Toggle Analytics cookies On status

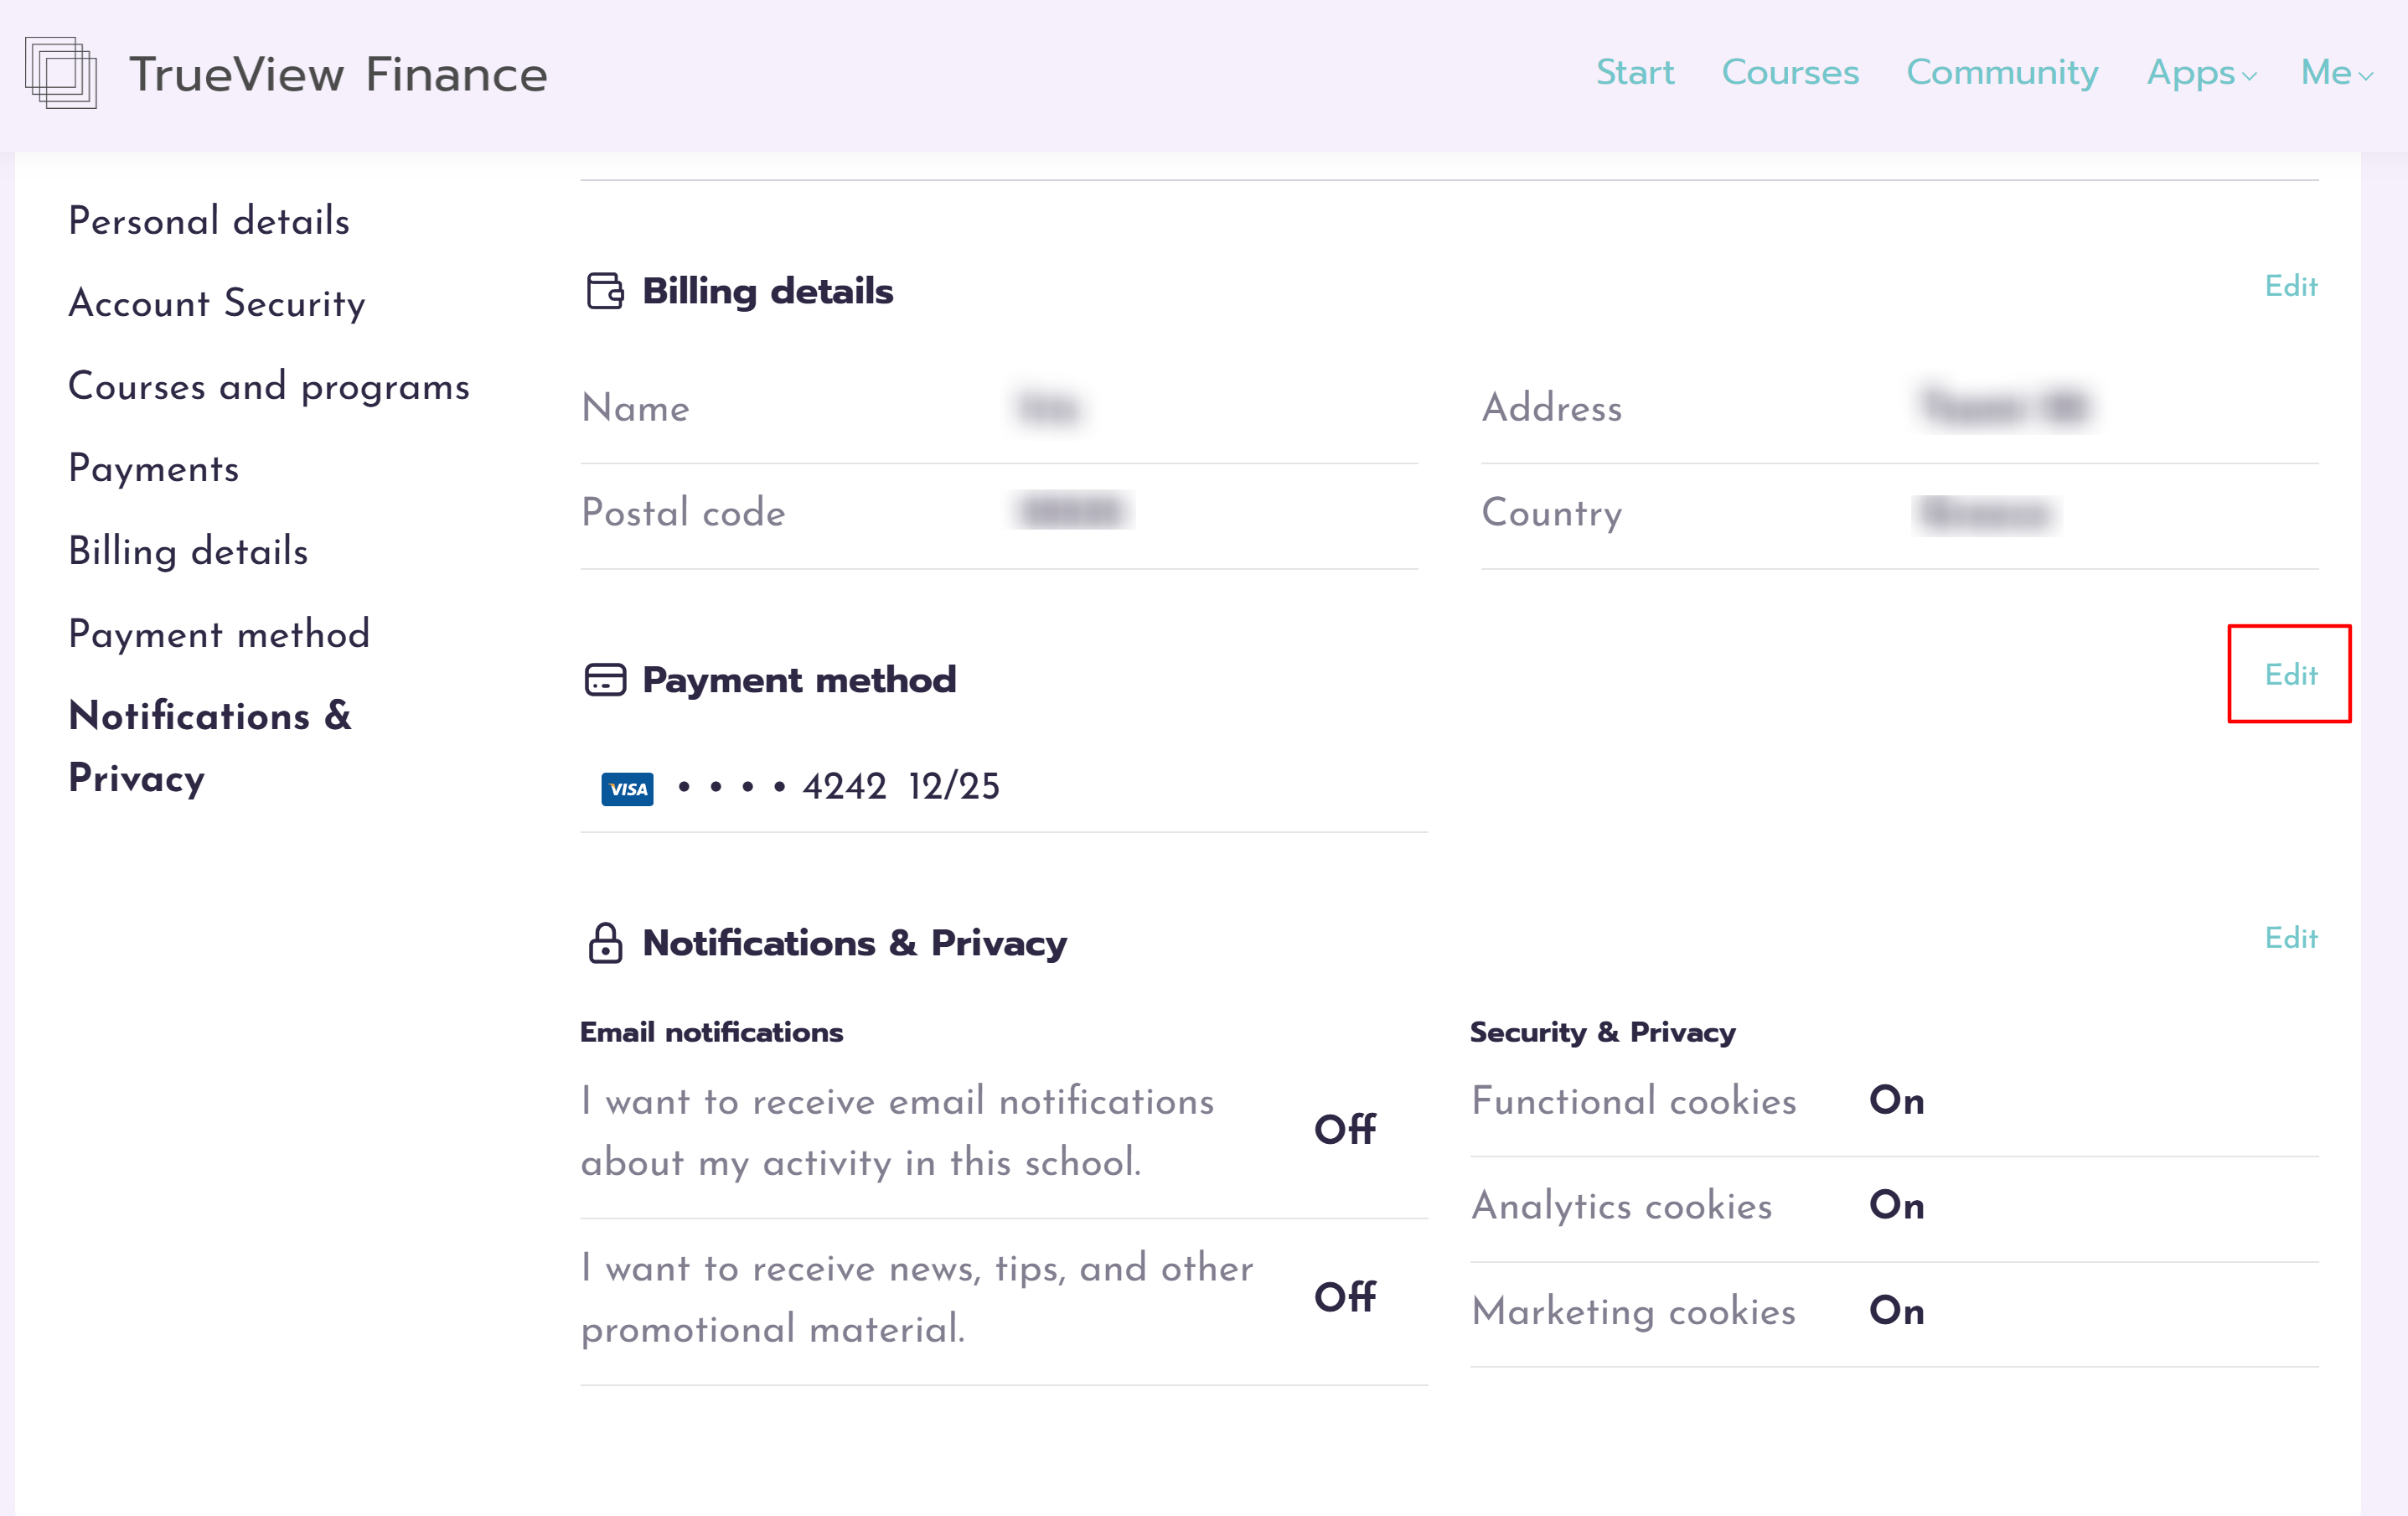(x=1896, y=1206)
